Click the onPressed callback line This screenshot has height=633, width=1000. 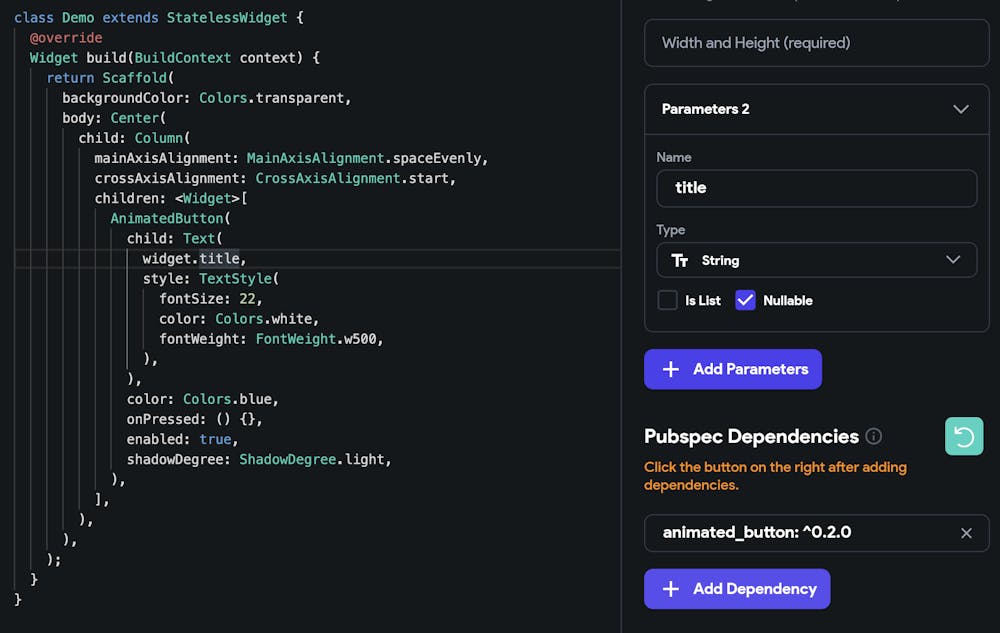[195, 419]
